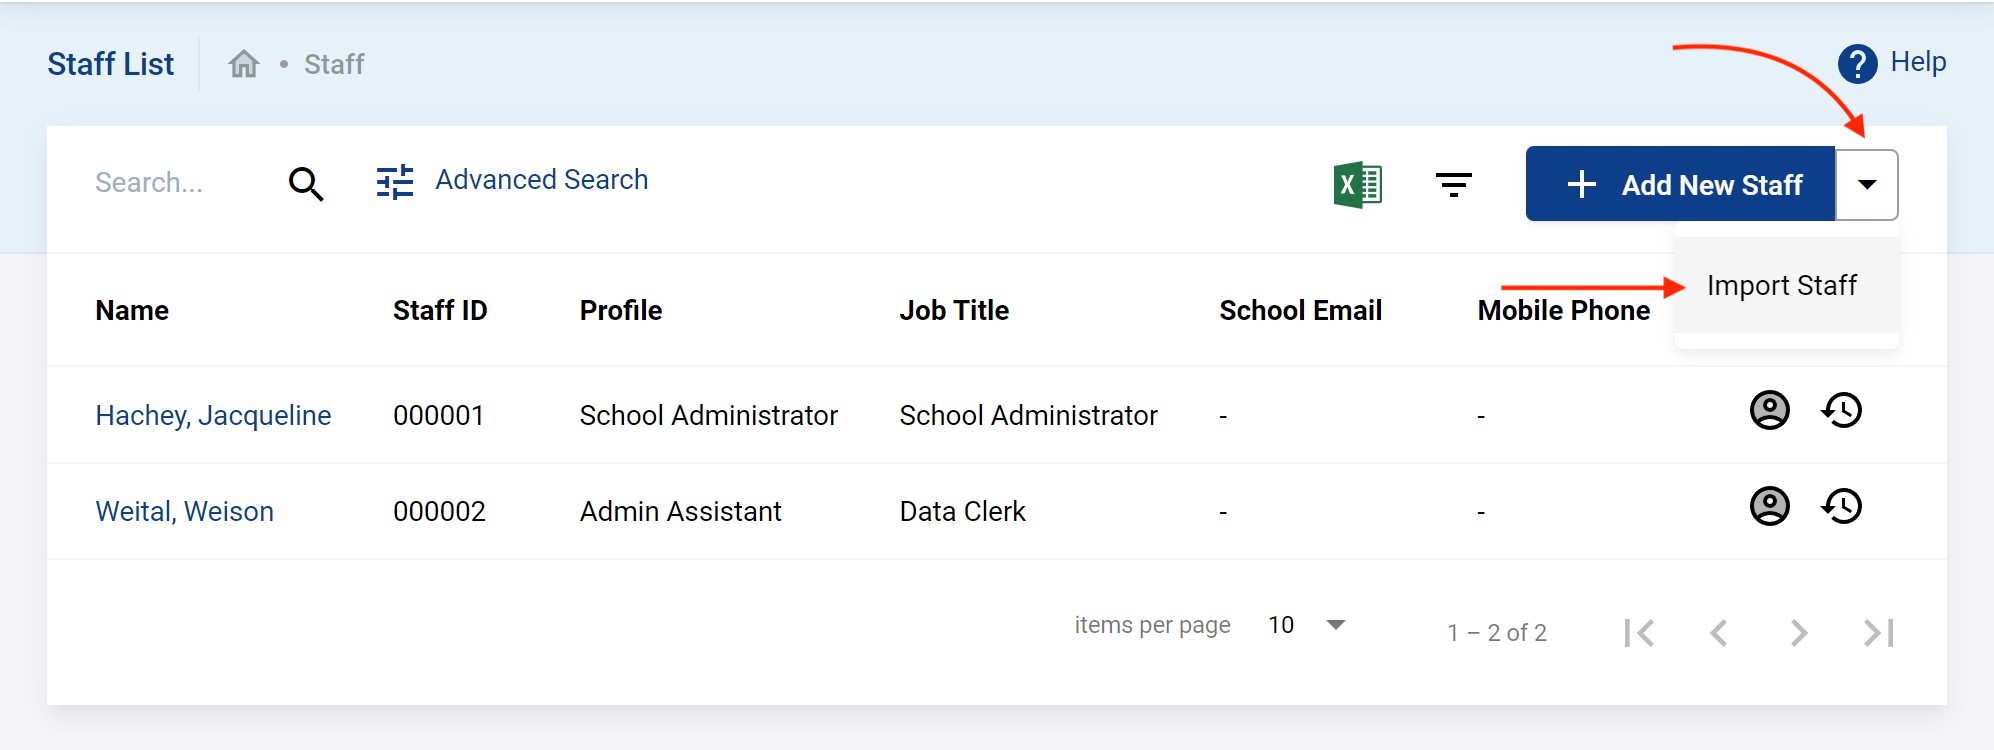1994x750 pixels.
Task: Open Advanced Search options
Action: [x=512, y=181]
